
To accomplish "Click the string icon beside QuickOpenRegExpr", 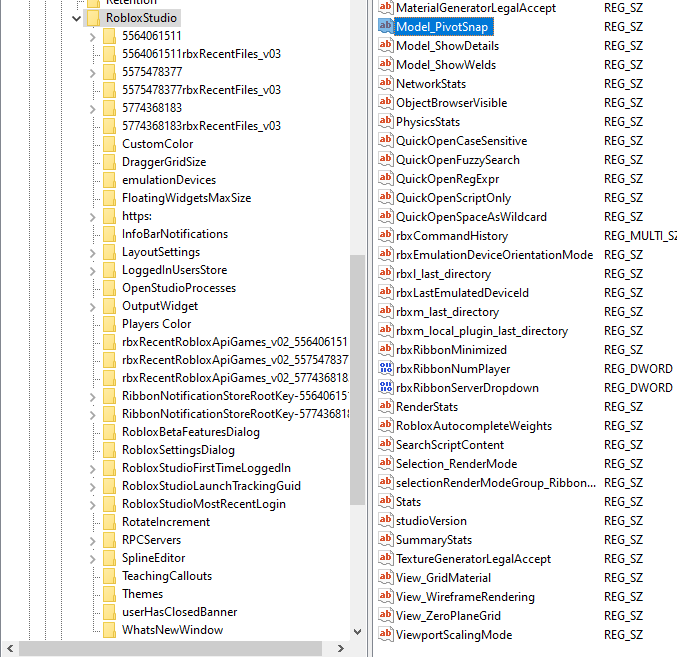I will (385, 178).
